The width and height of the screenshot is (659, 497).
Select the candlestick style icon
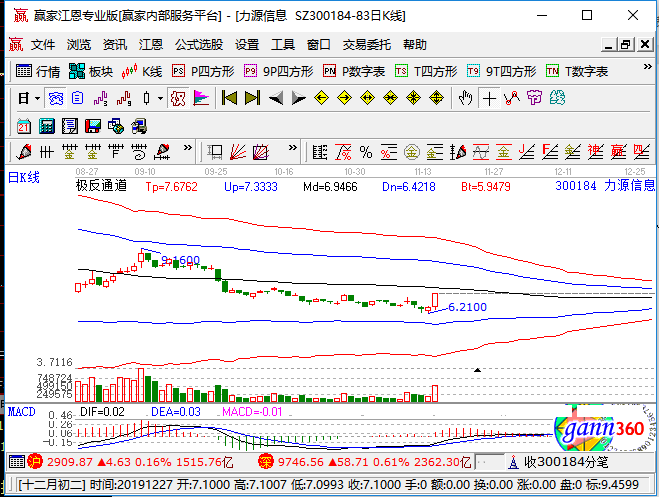pos(146,99)
